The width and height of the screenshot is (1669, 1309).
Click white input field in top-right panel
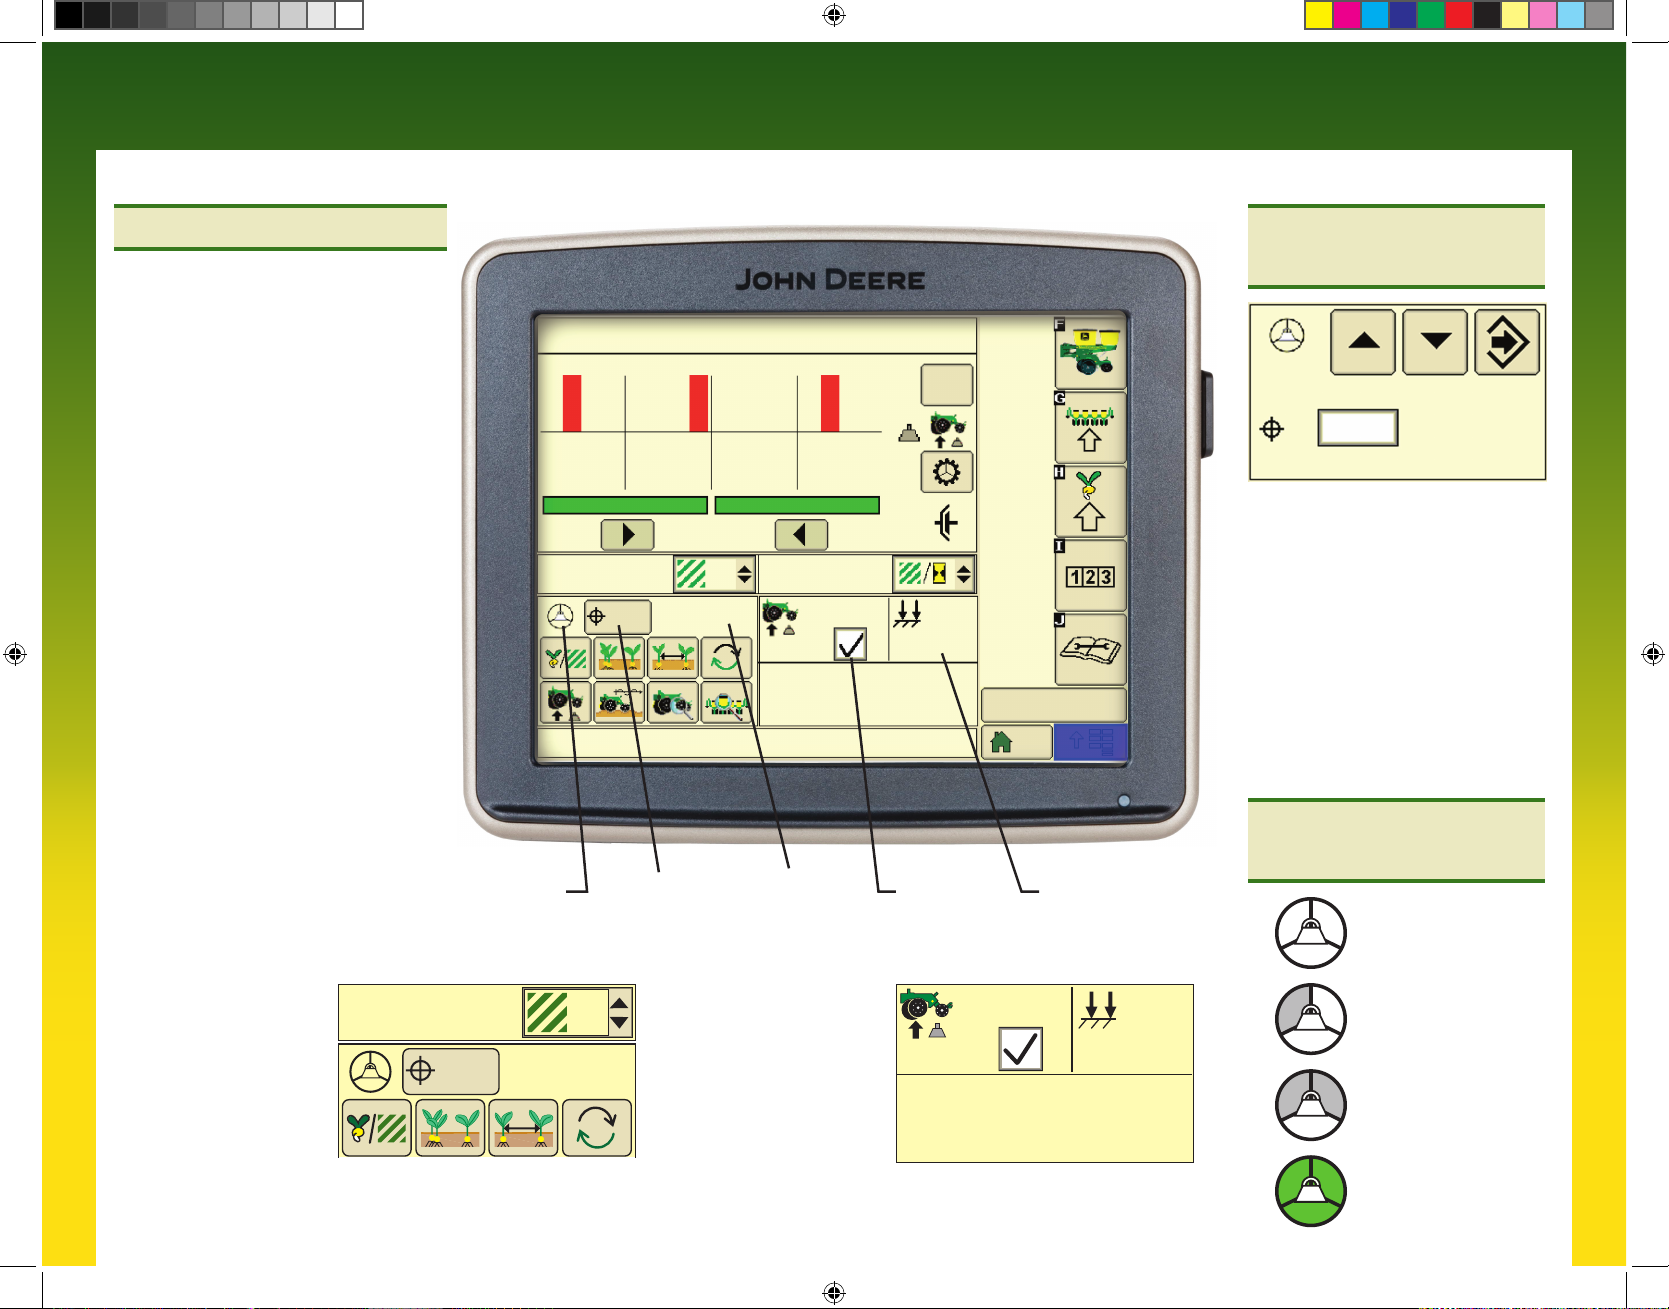coord(1358,428)
